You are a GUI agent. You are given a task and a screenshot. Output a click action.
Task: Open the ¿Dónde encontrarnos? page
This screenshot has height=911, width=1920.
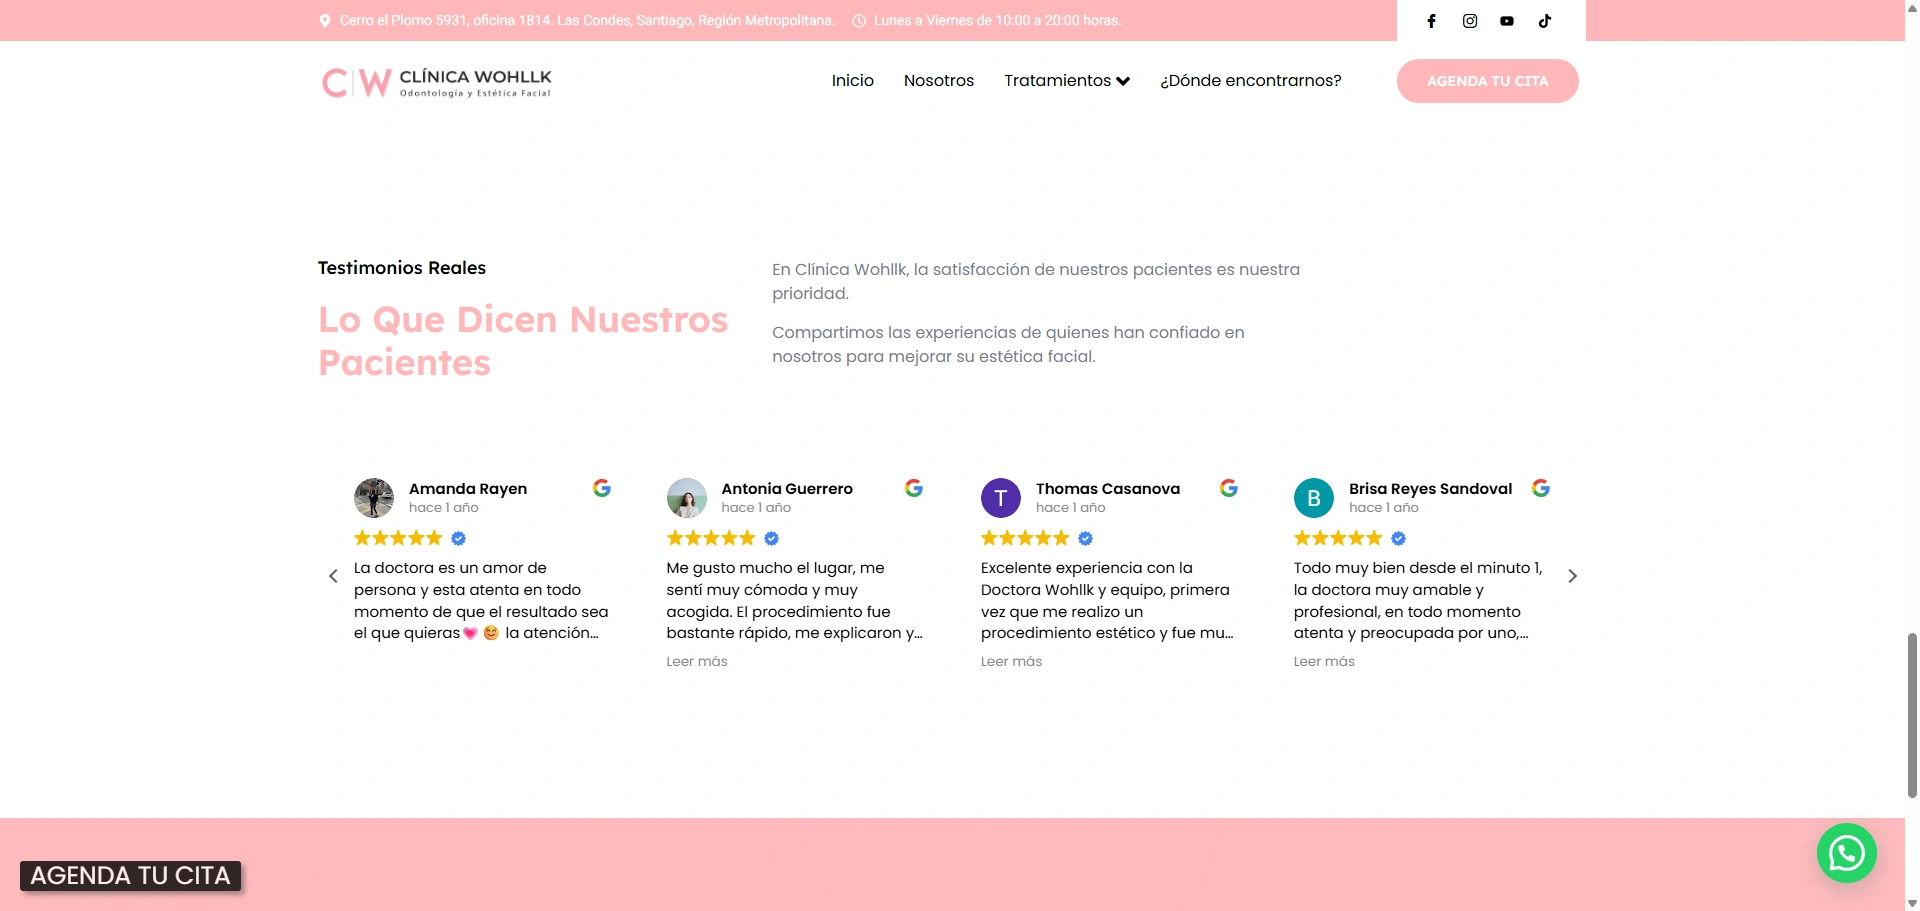pyautogui.click(x=1250, y=81)
